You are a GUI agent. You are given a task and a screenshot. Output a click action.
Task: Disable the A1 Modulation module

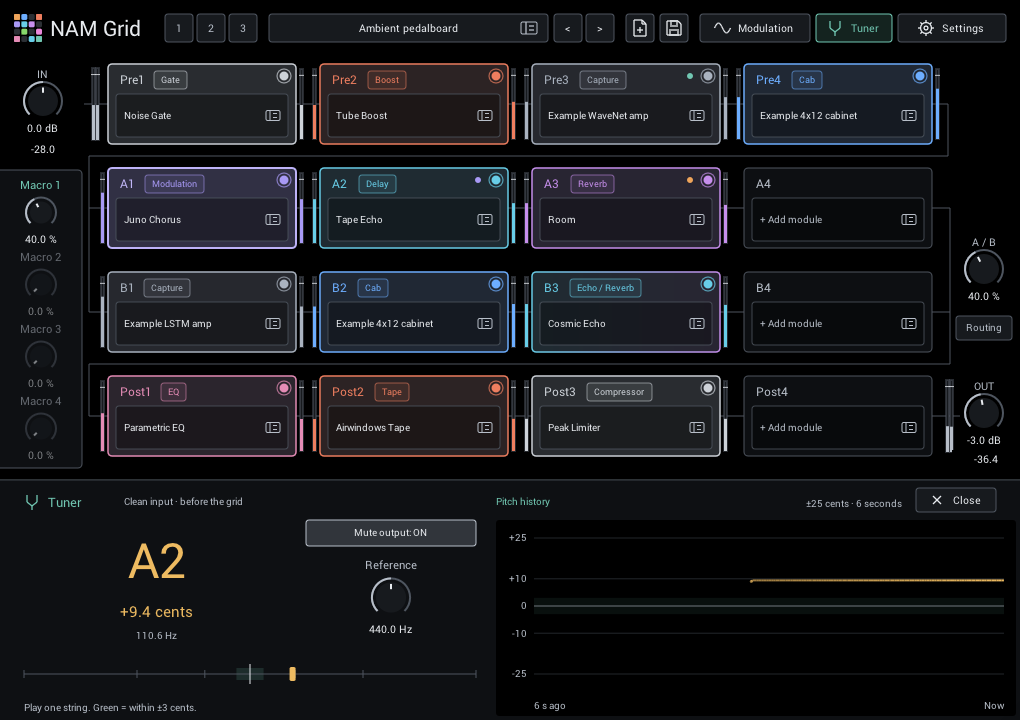click(x=284, y=180)
